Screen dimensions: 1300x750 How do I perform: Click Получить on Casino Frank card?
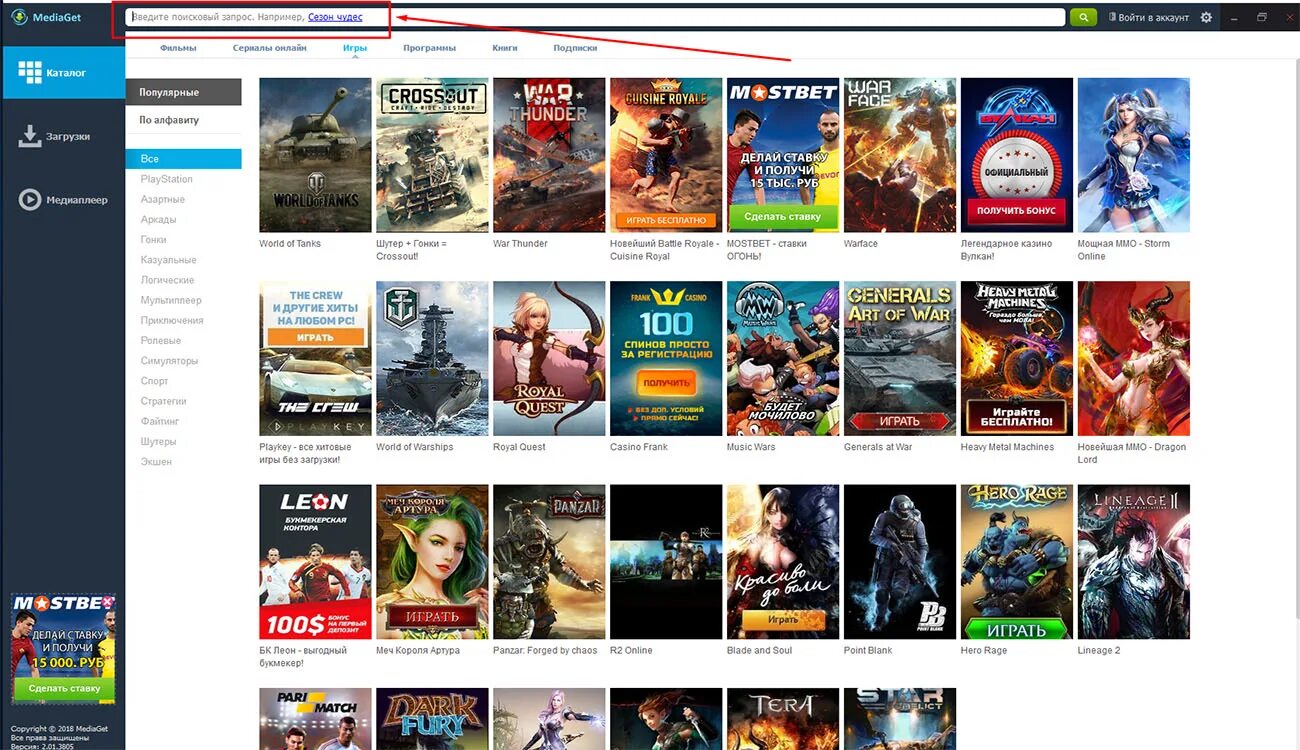[666, 382]
